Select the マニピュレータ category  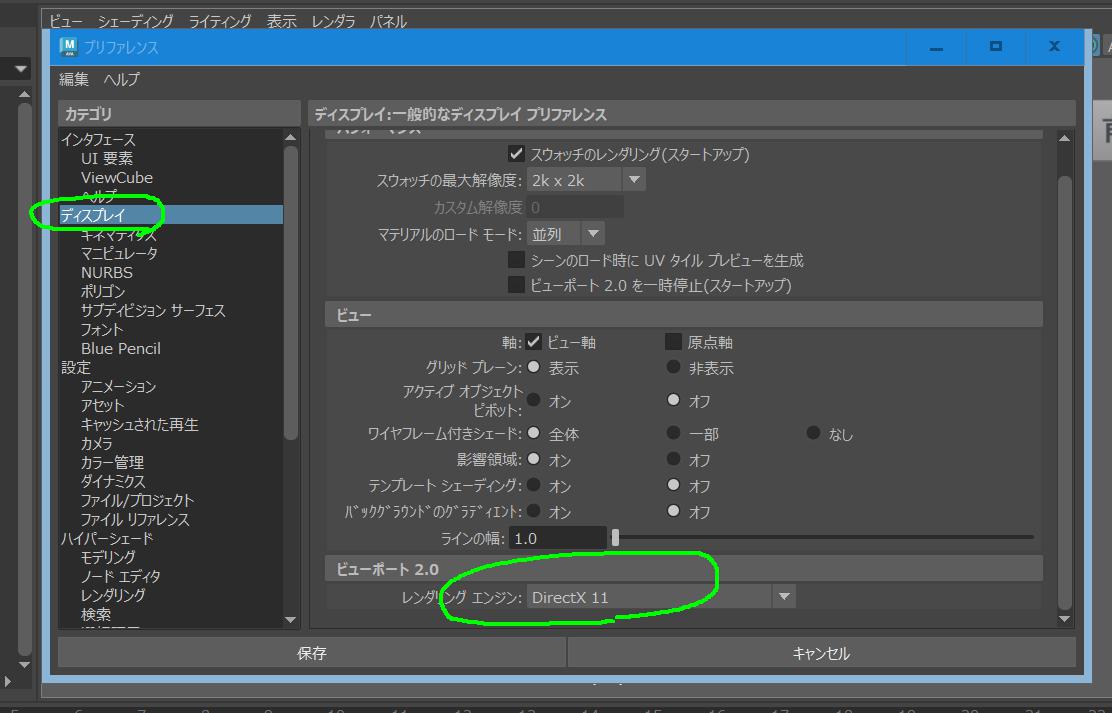click(x=119, y=253)
